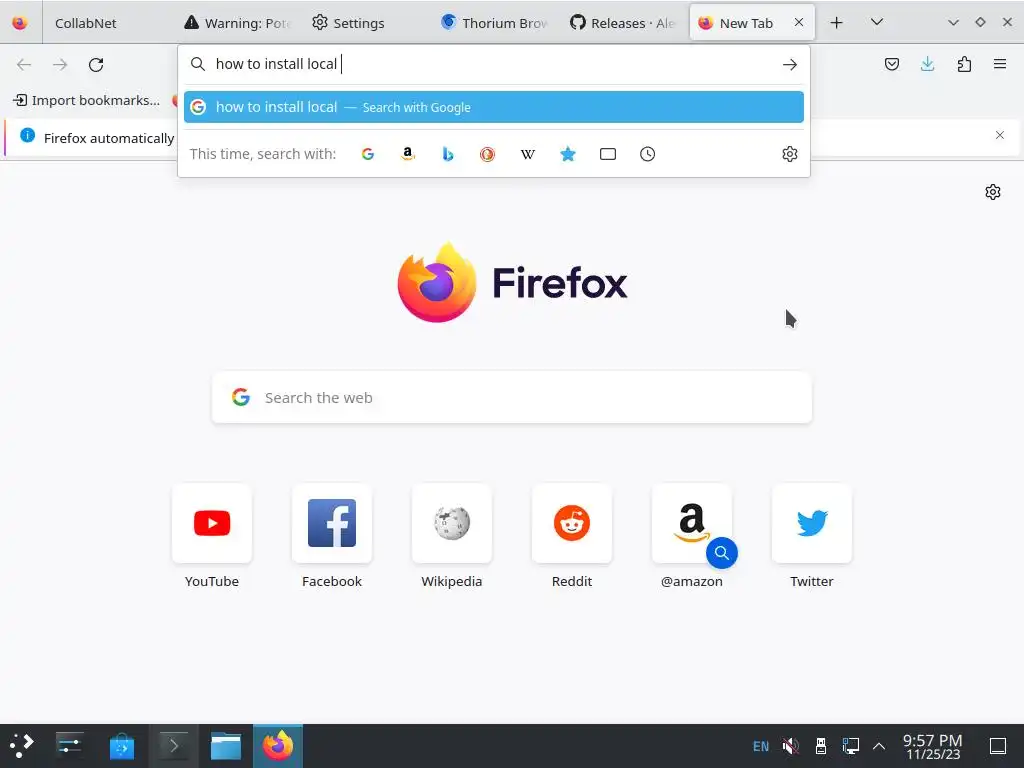Open the application launcher in taskbar
The width and height of the screenshot is (1024, 768).
click(x=21, y=746)
